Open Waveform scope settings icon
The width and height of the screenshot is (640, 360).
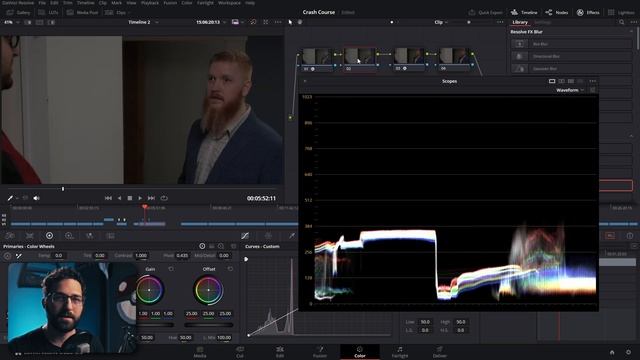(x=593, y=90)
